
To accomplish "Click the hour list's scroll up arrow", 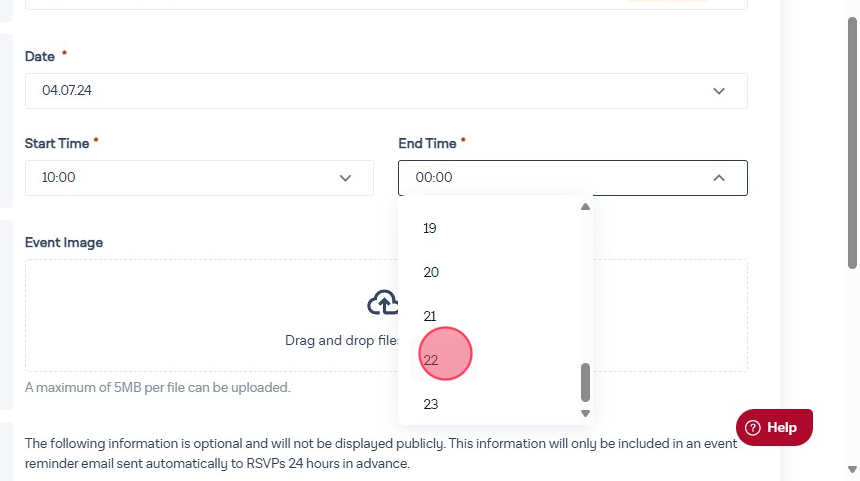I will (586, 207).
